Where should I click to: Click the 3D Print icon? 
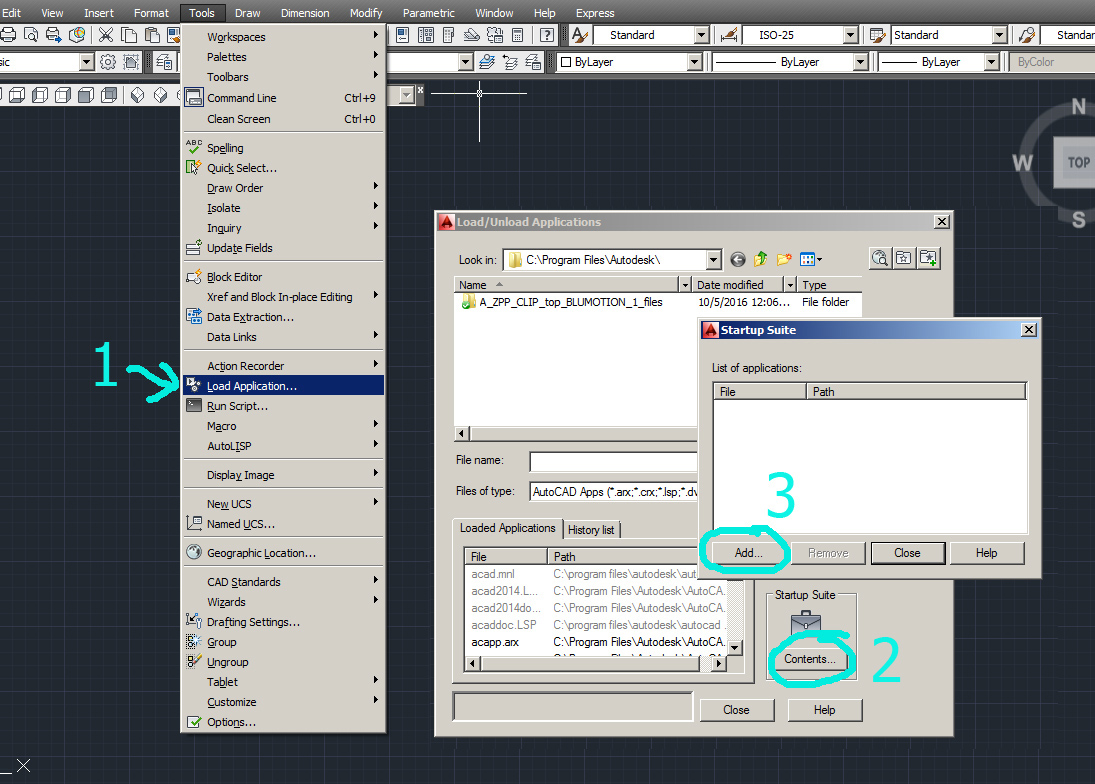[x=77, y=35]
